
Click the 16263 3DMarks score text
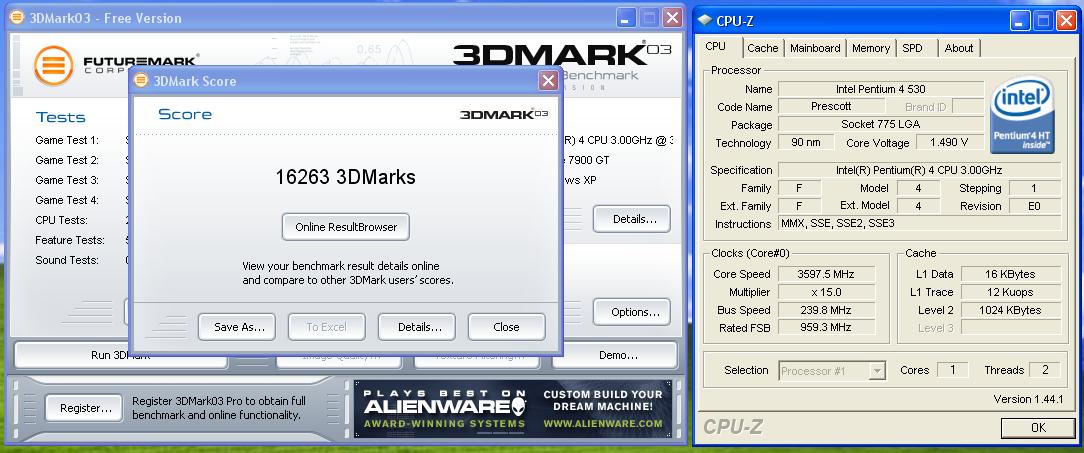coord(346,177)
